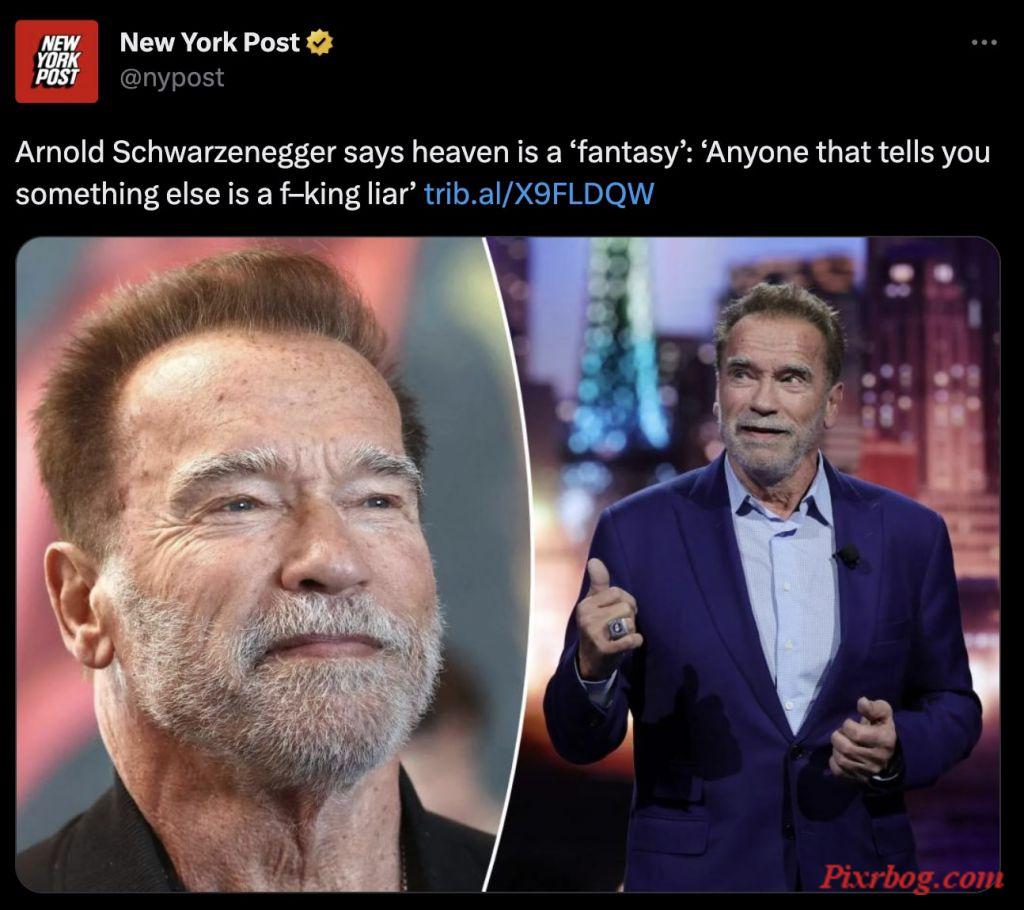Click the lapel microphone on the blue jacket
1024x910 pixels.
click(x=848, y=557)
